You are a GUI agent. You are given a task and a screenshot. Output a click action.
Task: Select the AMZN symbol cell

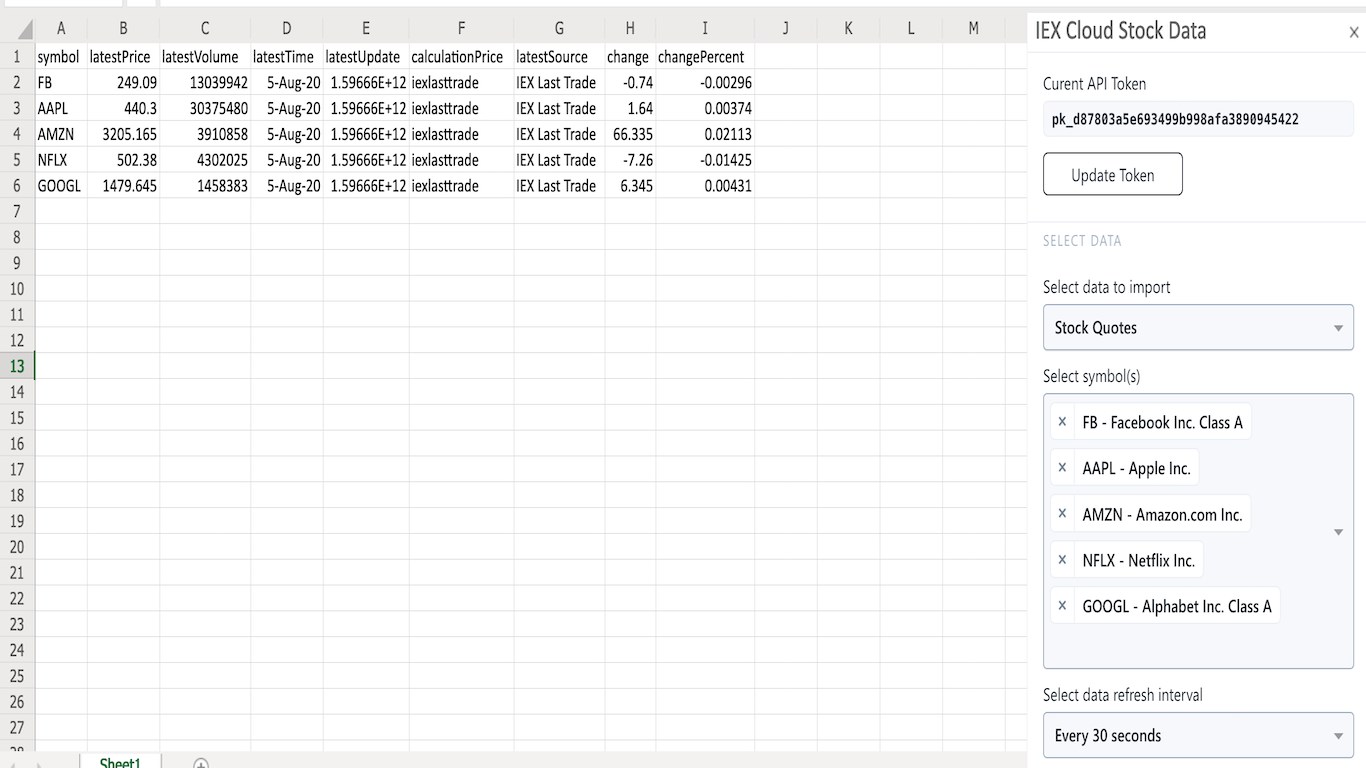(61, 134)
